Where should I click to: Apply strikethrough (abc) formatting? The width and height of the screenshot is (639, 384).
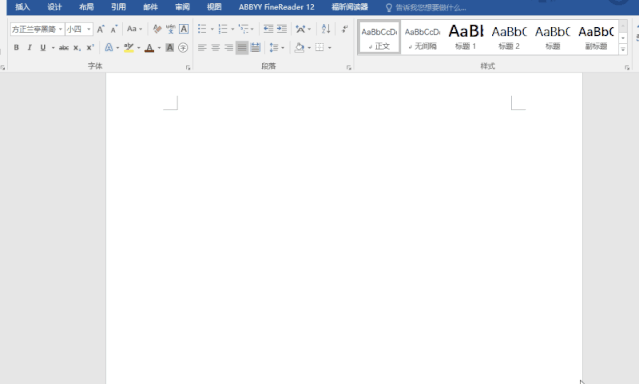click(x=64, y=48)
